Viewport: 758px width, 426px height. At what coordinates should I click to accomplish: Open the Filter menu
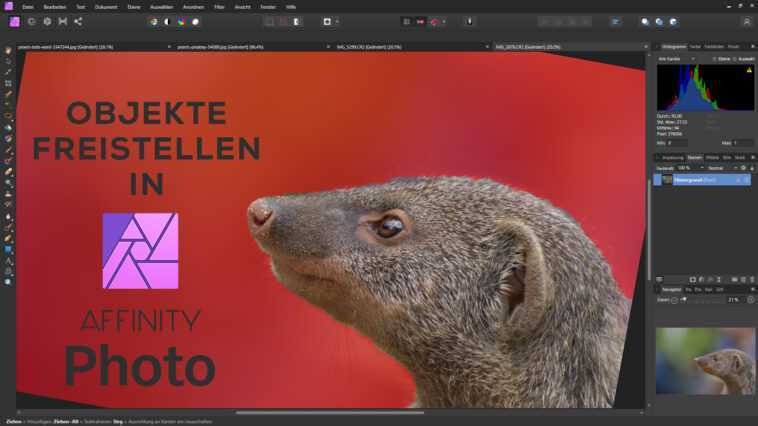pyautogui.click(x=219, y=7)
